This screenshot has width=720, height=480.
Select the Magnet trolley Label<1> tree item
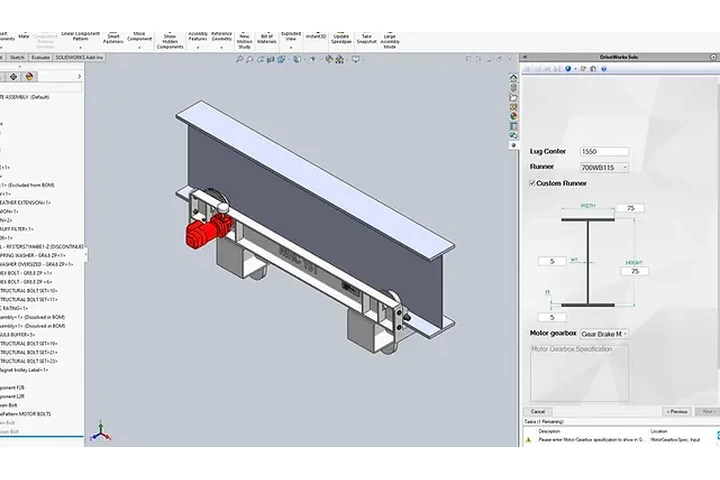click(x=24, y=370)
